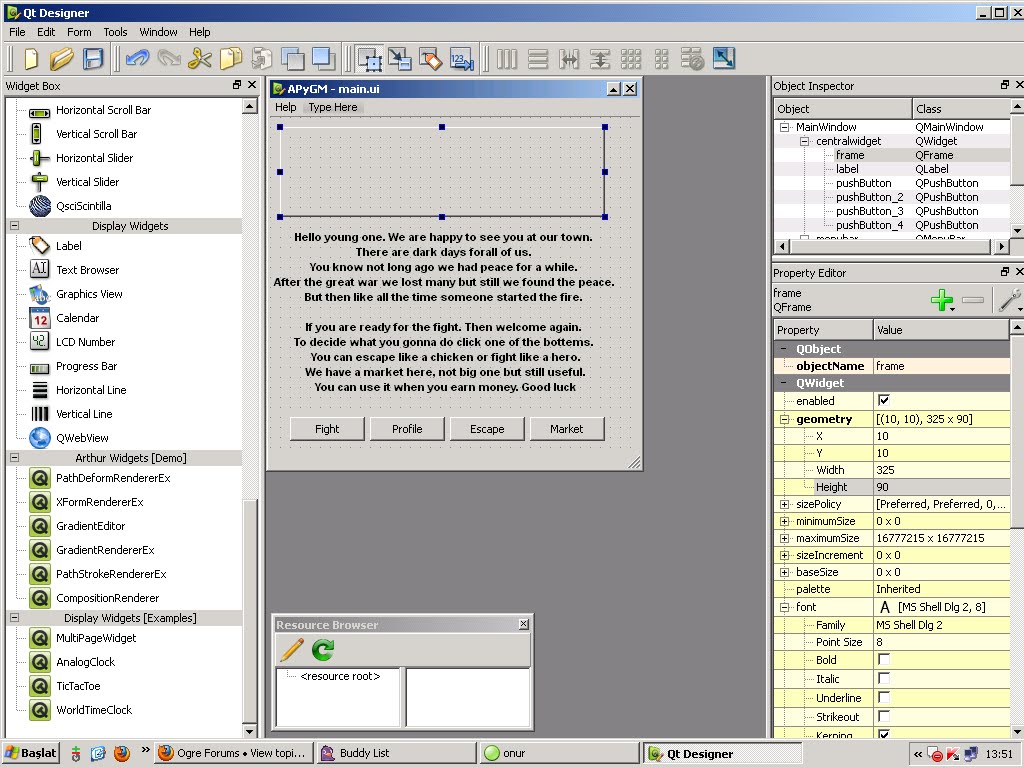Click the Adjust Size toolbar icon
This screenshot has width=1024, height=768.
pyautogui.click(x=724, y=59)
